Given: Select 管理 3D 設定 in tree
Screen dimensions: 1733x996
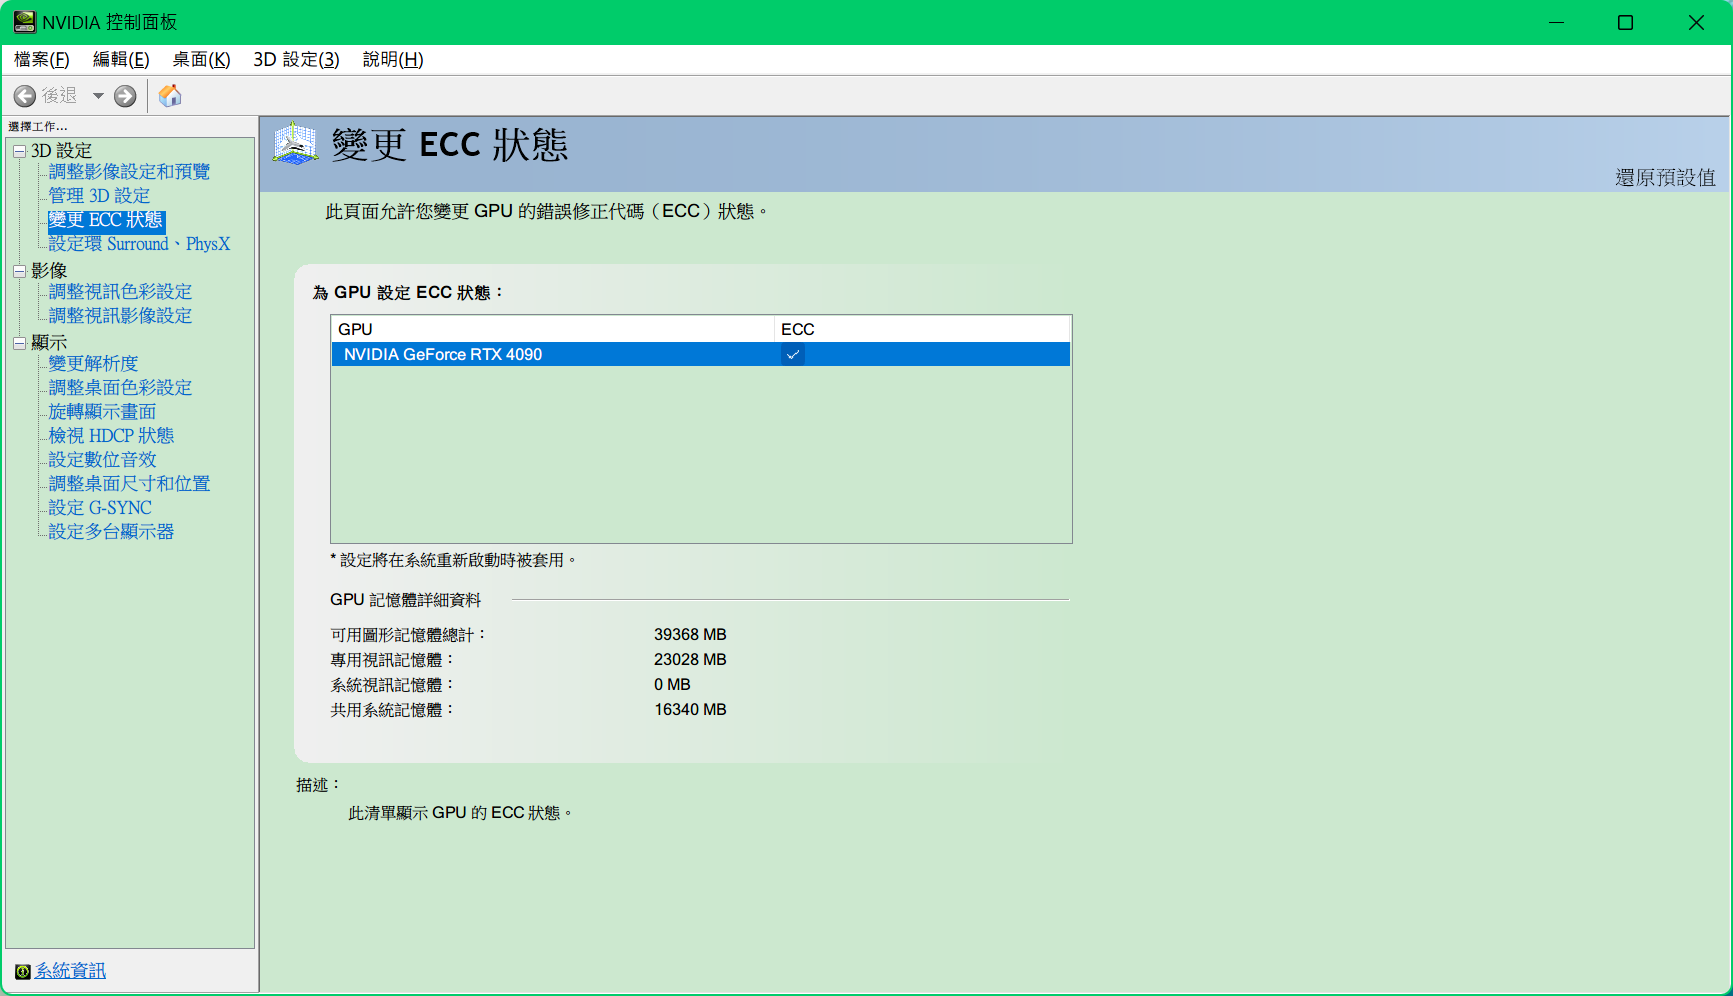Looking at the screenshot, I should 99,196.
